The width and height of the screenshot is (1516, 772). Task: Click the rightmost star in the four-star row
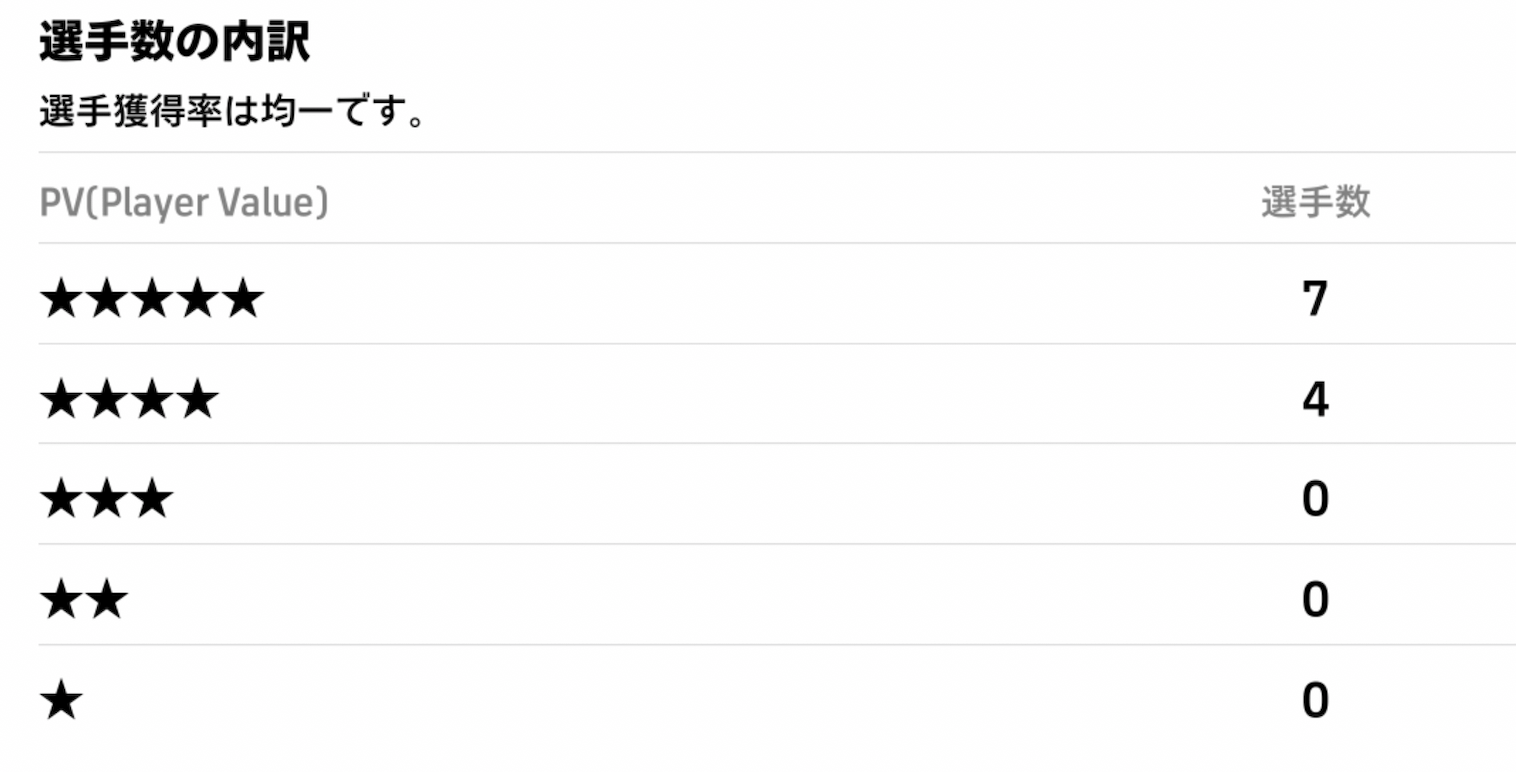click(x=197, y=400)
